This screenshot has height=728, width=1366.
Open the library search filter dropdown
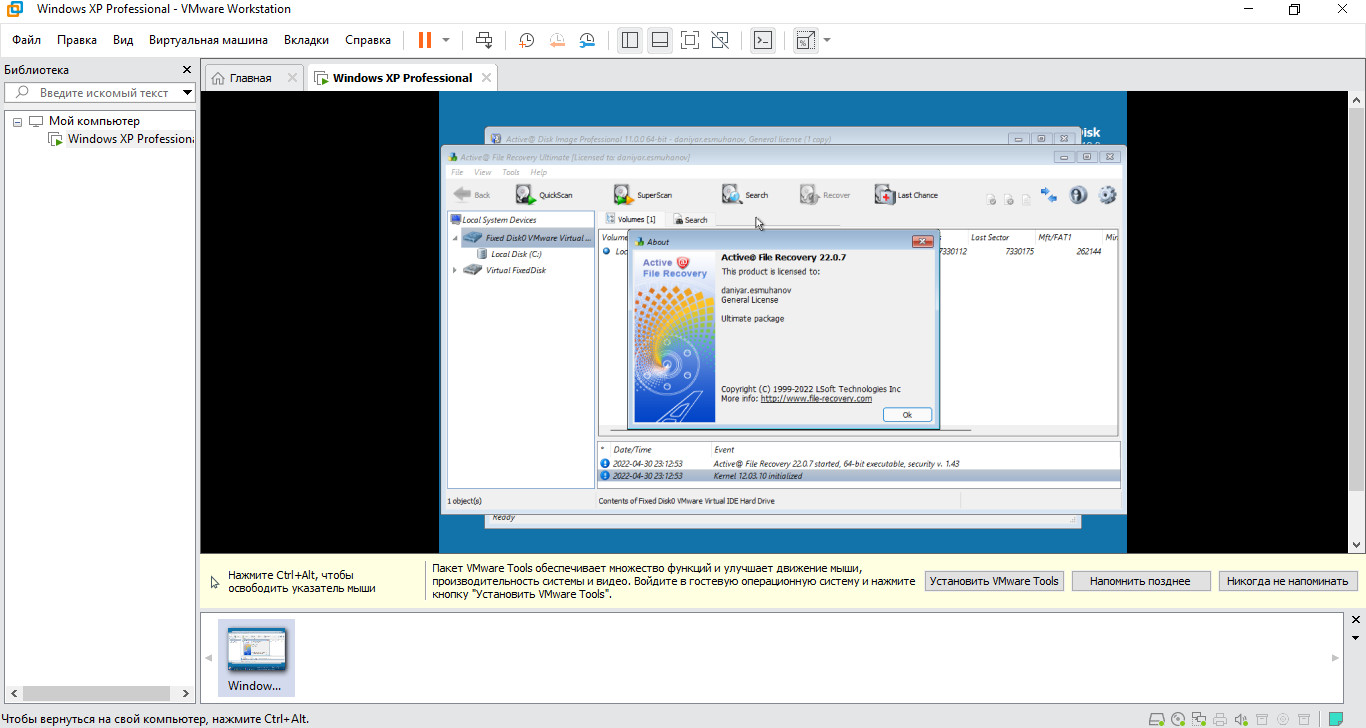coord(187,92)
